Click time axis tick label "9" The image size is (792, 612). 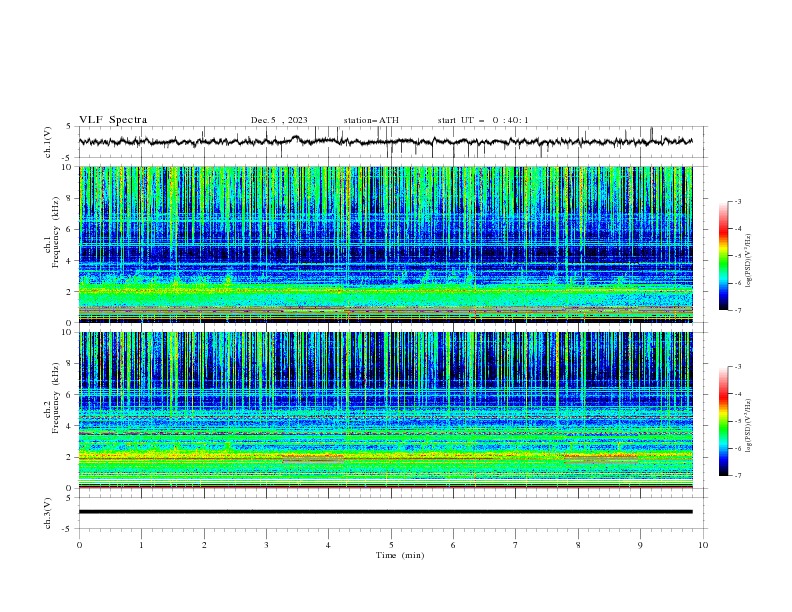pyautogui.click(x=640, y=545)
